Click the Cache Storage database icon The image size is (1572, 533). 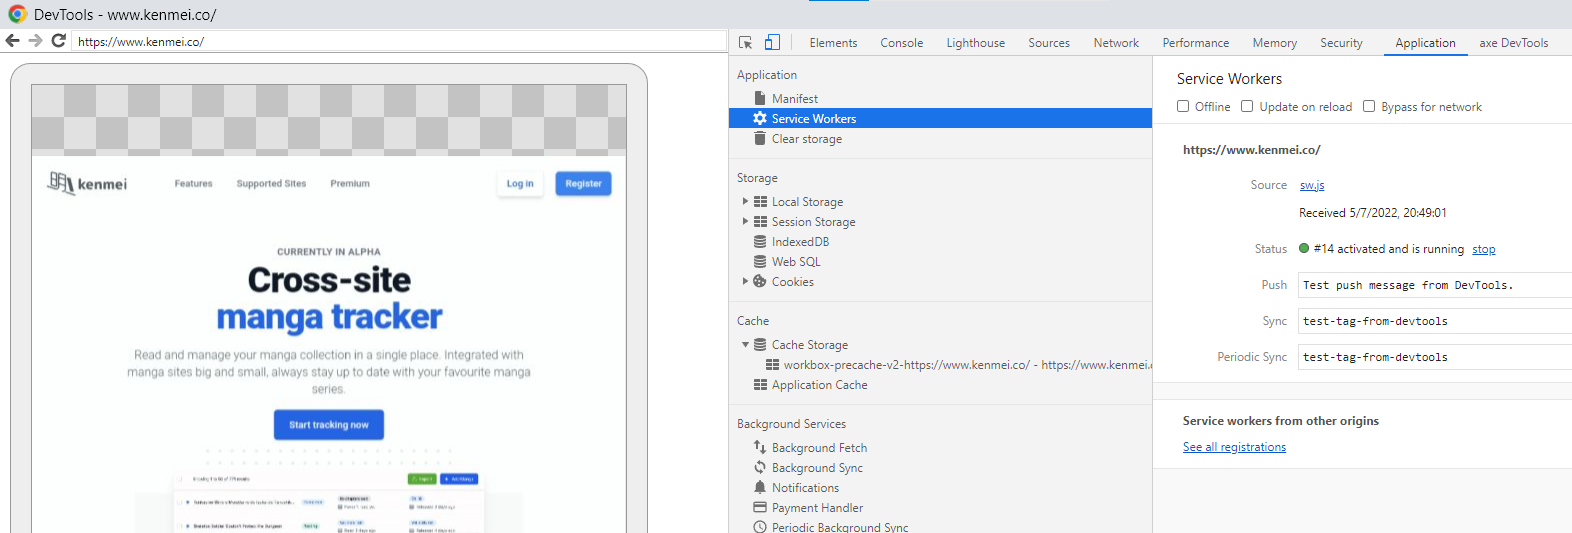[x=760, y=344]
